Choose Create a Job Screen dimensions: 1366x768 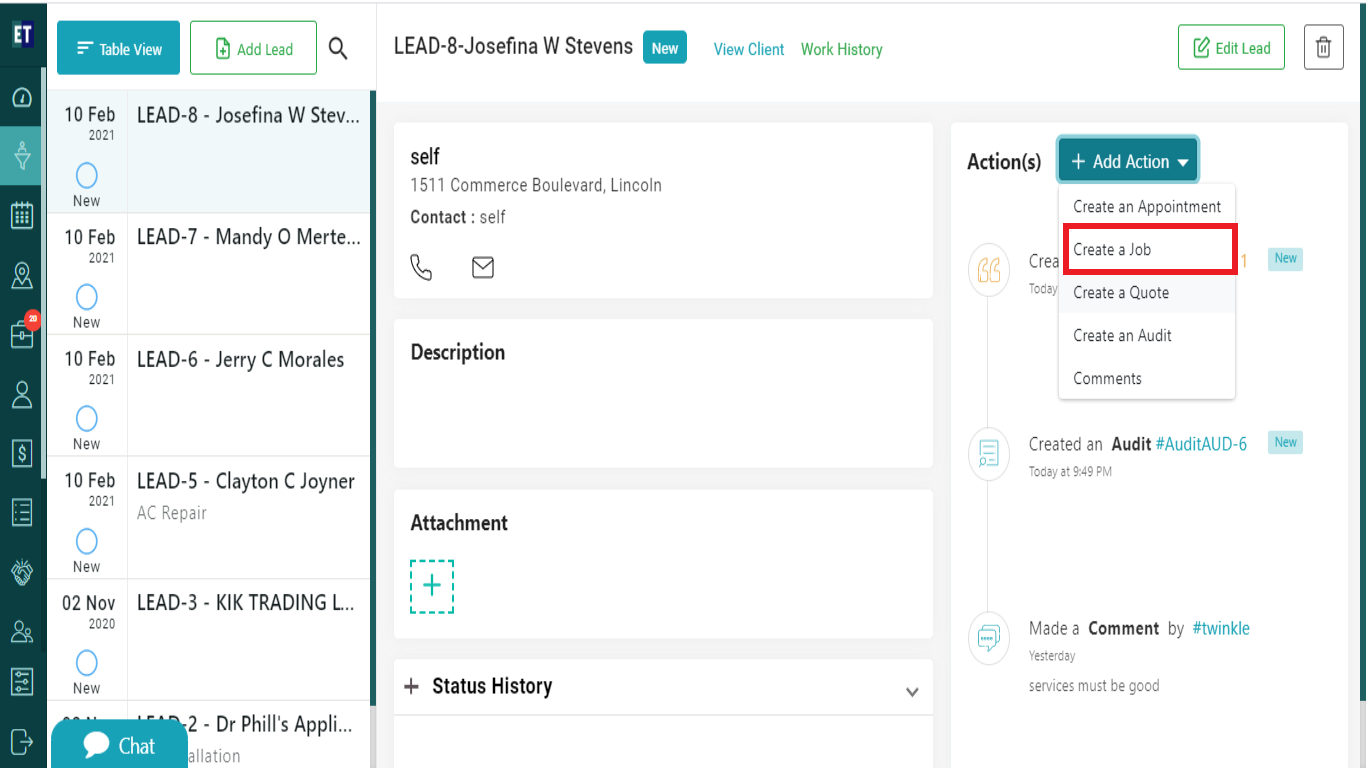pos(1147,249)
